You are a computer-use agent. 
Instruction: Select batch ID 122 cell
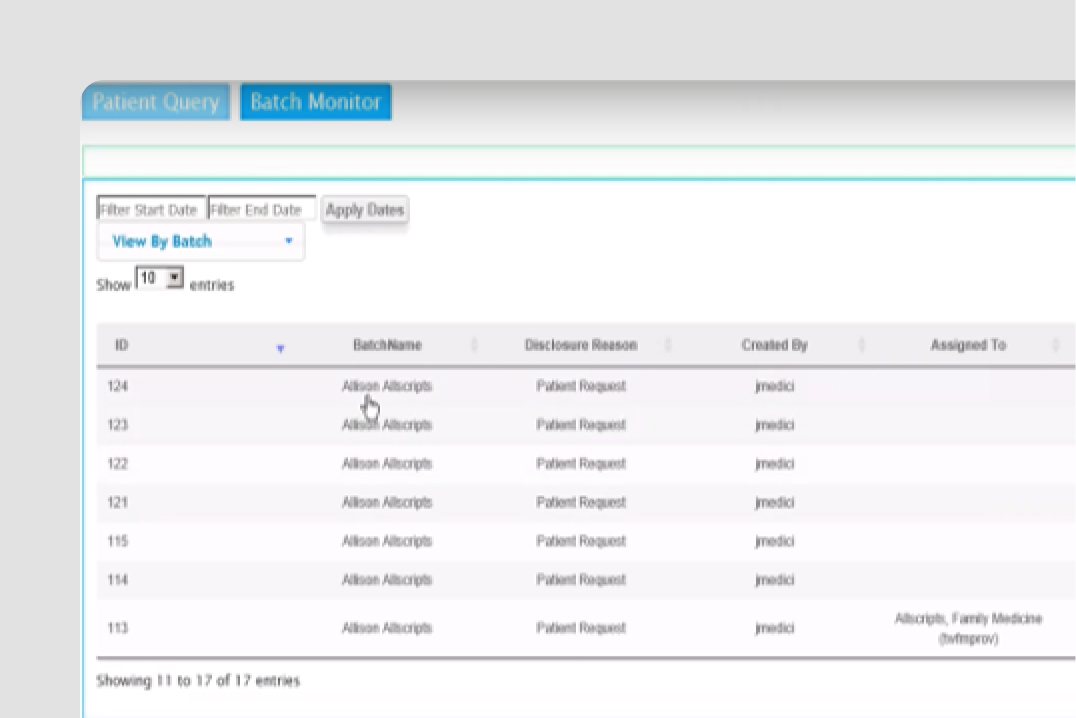point(118,463)
